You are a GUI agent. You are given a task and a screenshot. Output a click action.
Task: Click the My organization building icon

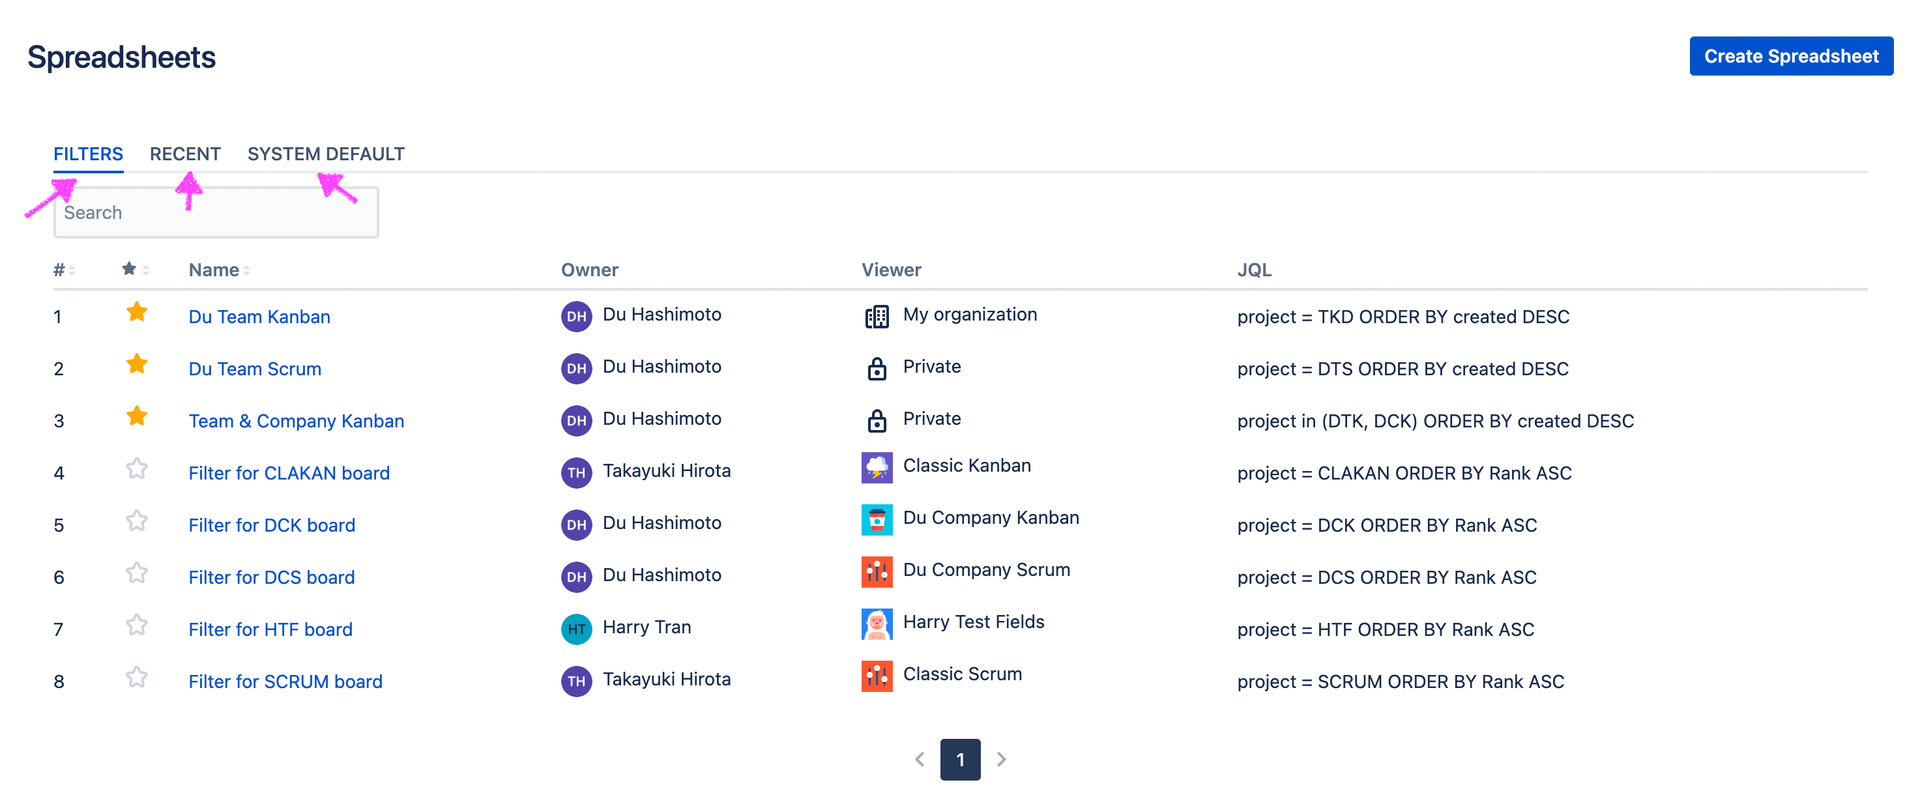tap(877, 317)
